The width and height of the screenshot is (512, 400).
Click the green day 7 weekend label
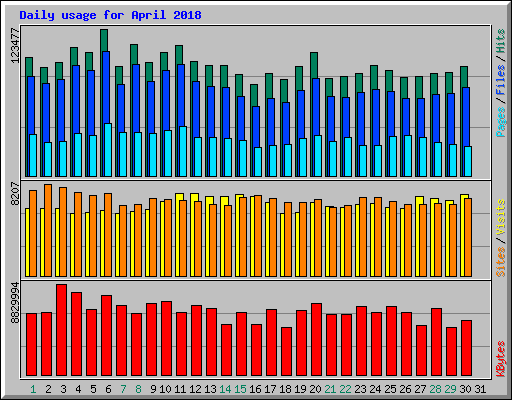pyautogui.click(x=123, y=389)
